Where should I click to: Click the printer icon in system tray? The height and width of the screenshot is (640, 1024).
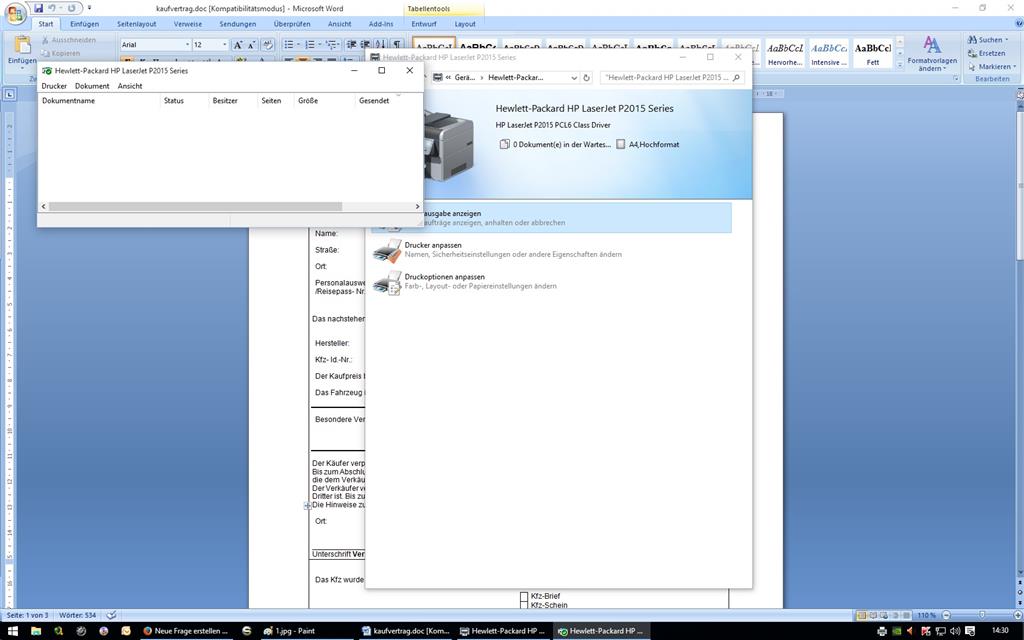coord(882,632)
